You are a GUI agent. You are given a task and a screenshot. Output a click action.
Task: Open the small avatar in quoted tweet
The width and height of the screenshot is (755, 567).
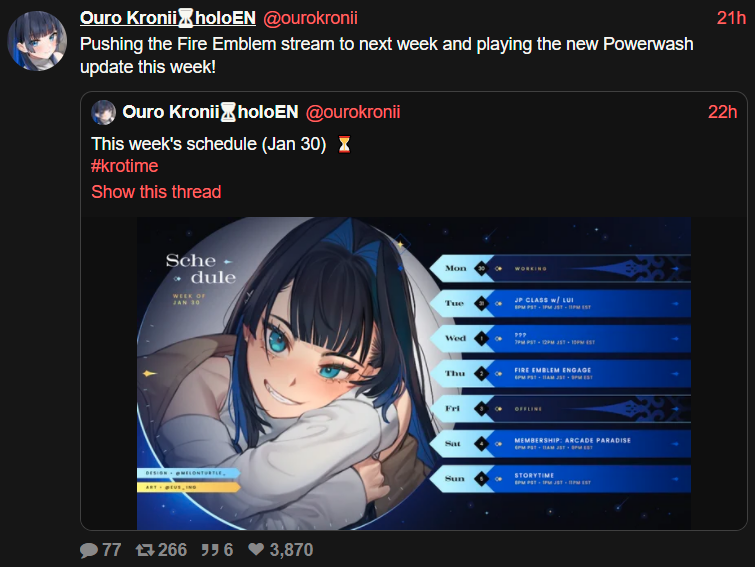104,113
